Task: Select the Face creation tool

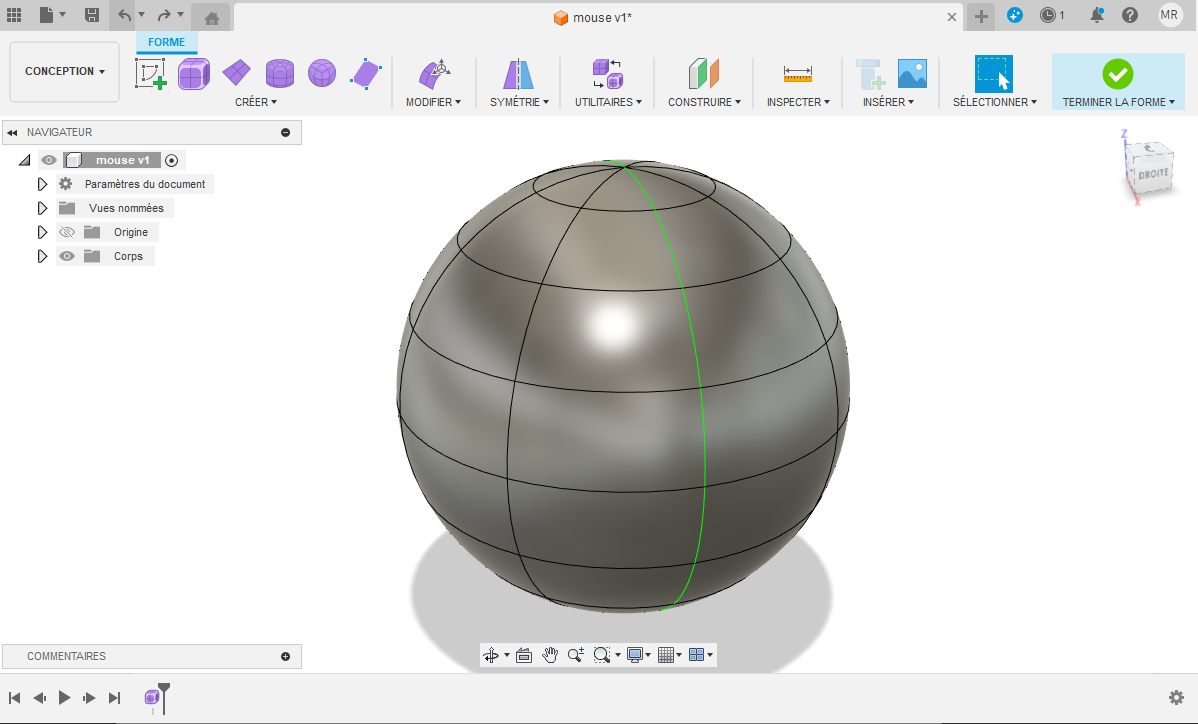Action: tap(365, 74)
